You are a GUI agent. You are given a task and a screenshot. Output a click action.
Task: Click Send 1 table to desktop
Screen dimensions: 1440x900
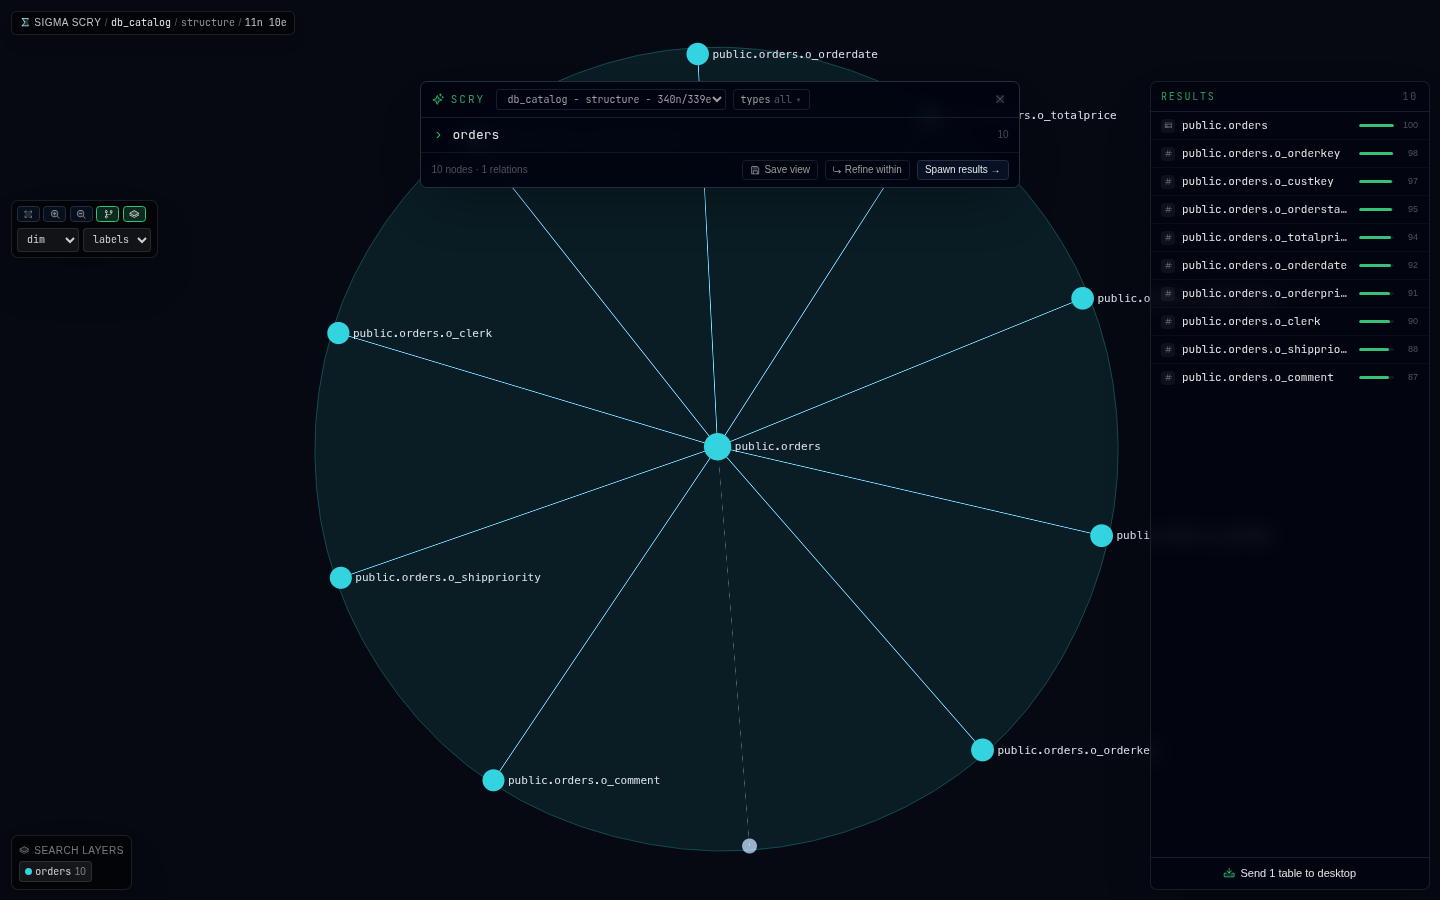tap(1290, 873)
